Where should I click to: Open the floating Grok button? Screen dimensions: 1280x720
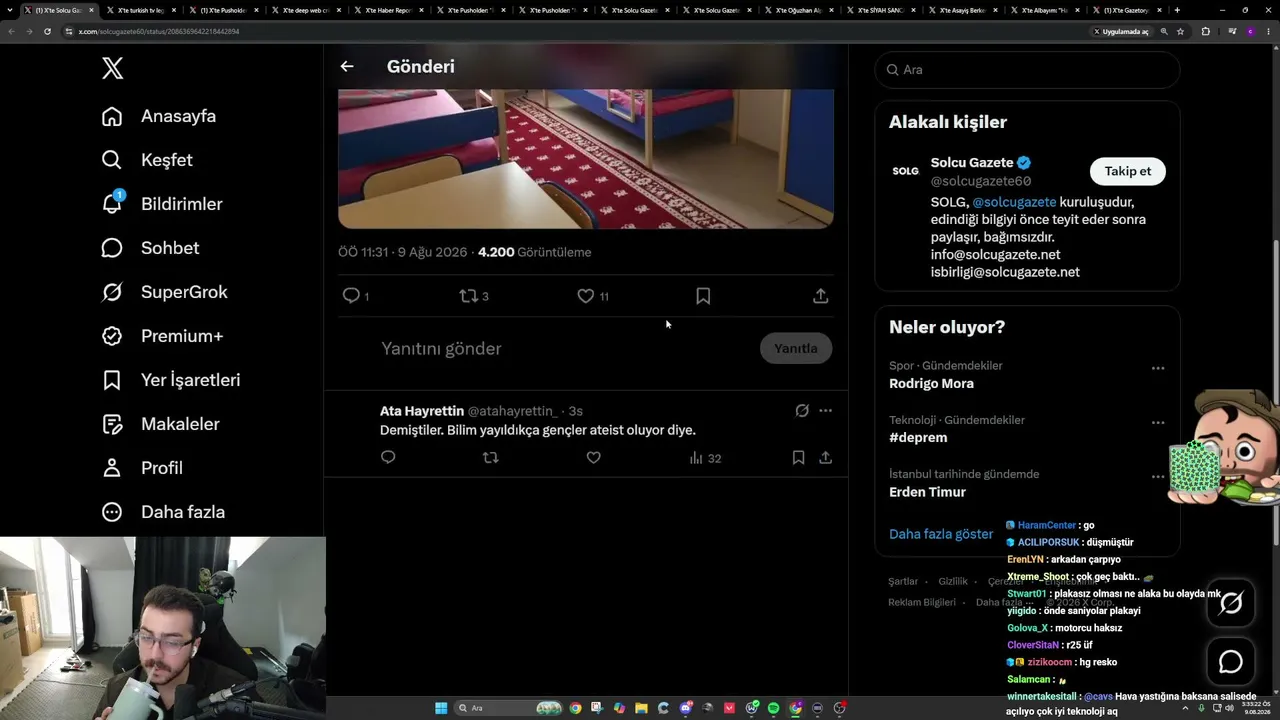point(1231,603)
